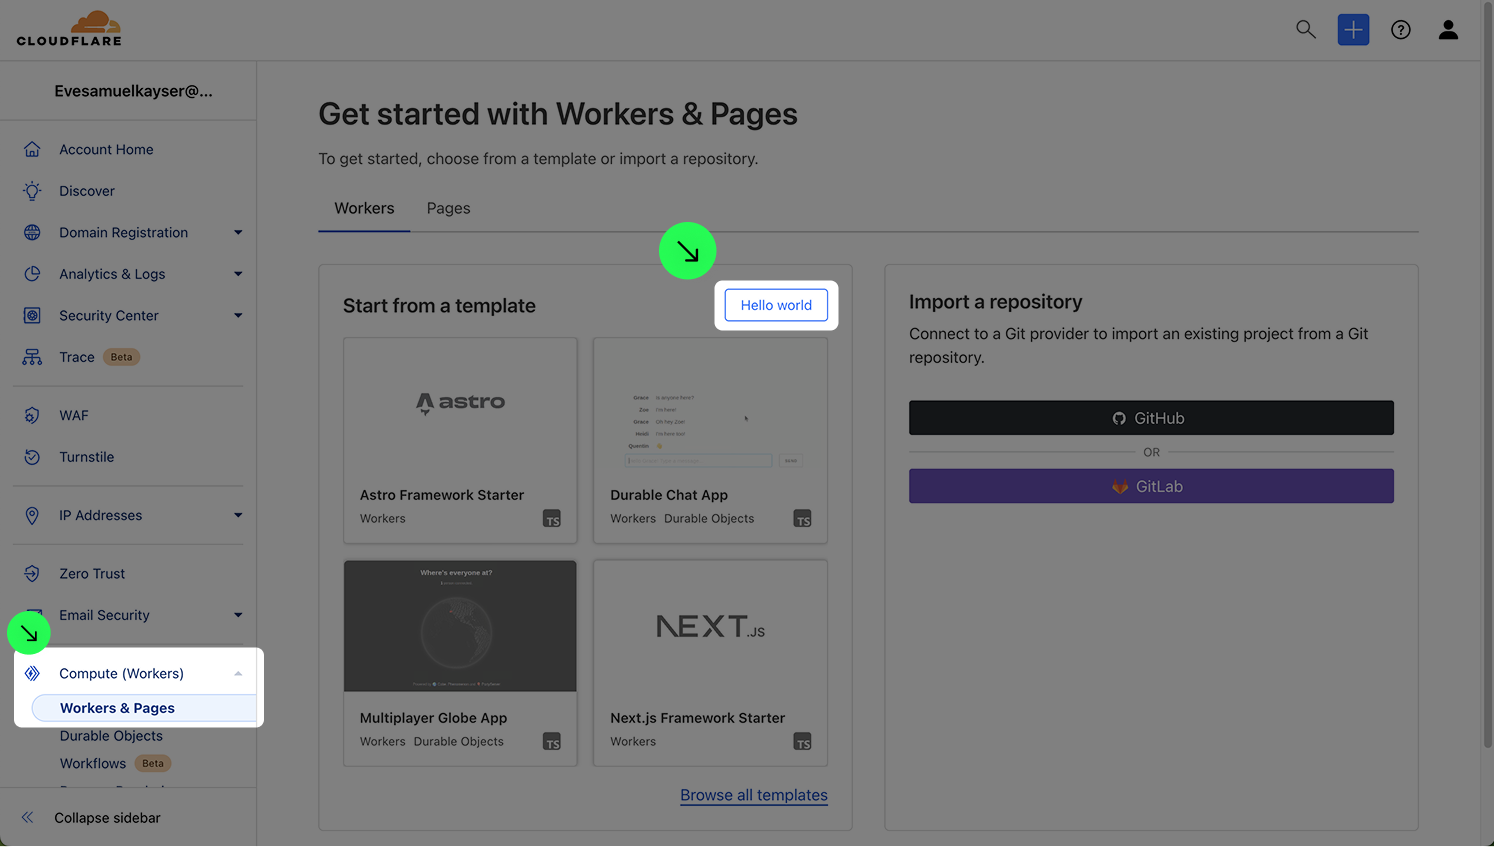Collapse Compute (Workers) section arrow
This screenshot has height=847, width=1494.
point(238,674)
